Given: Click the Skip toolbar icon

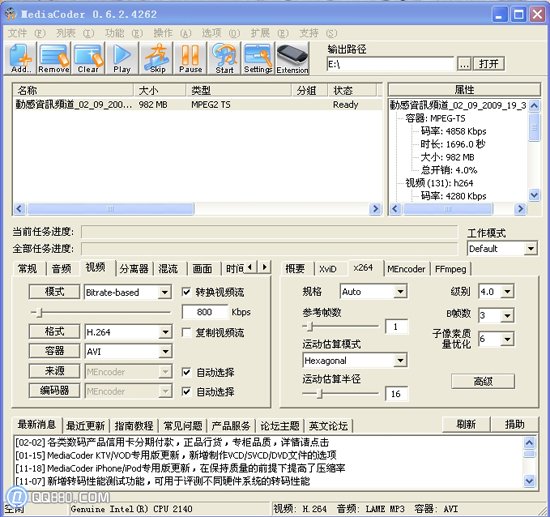Looking at the screenshot, I should [x=156, y=58].
